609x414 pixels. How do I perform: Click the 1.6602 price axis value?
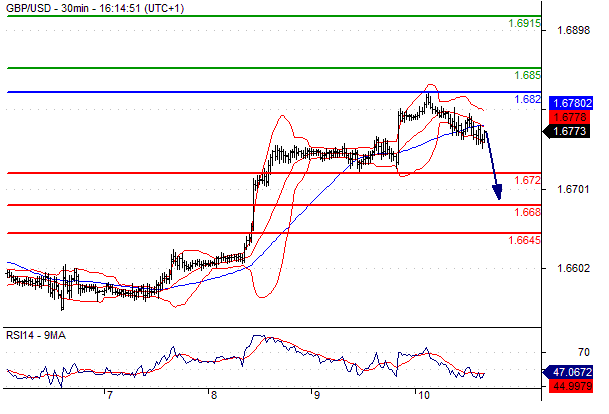click(573, 268)
